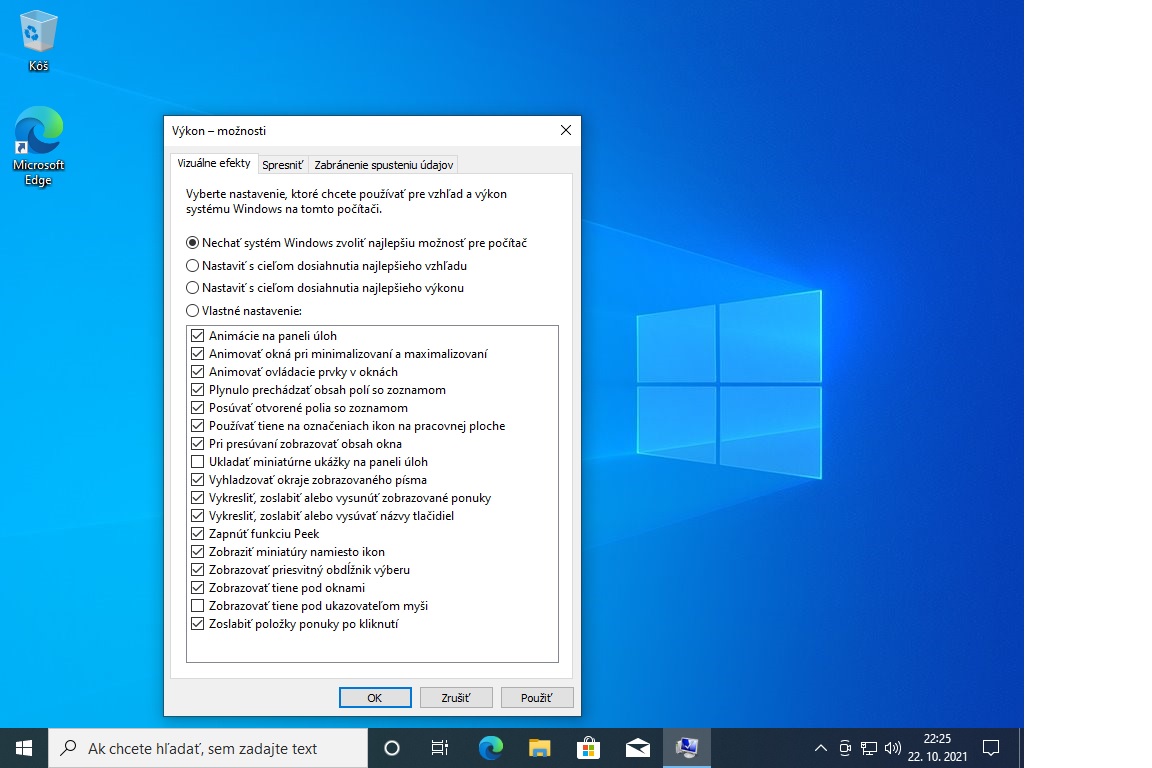Disable 'Zapnúť funkciu Peek' checkbox
1152x768 pixels.
pyautogui.click(x=197, y=534)
